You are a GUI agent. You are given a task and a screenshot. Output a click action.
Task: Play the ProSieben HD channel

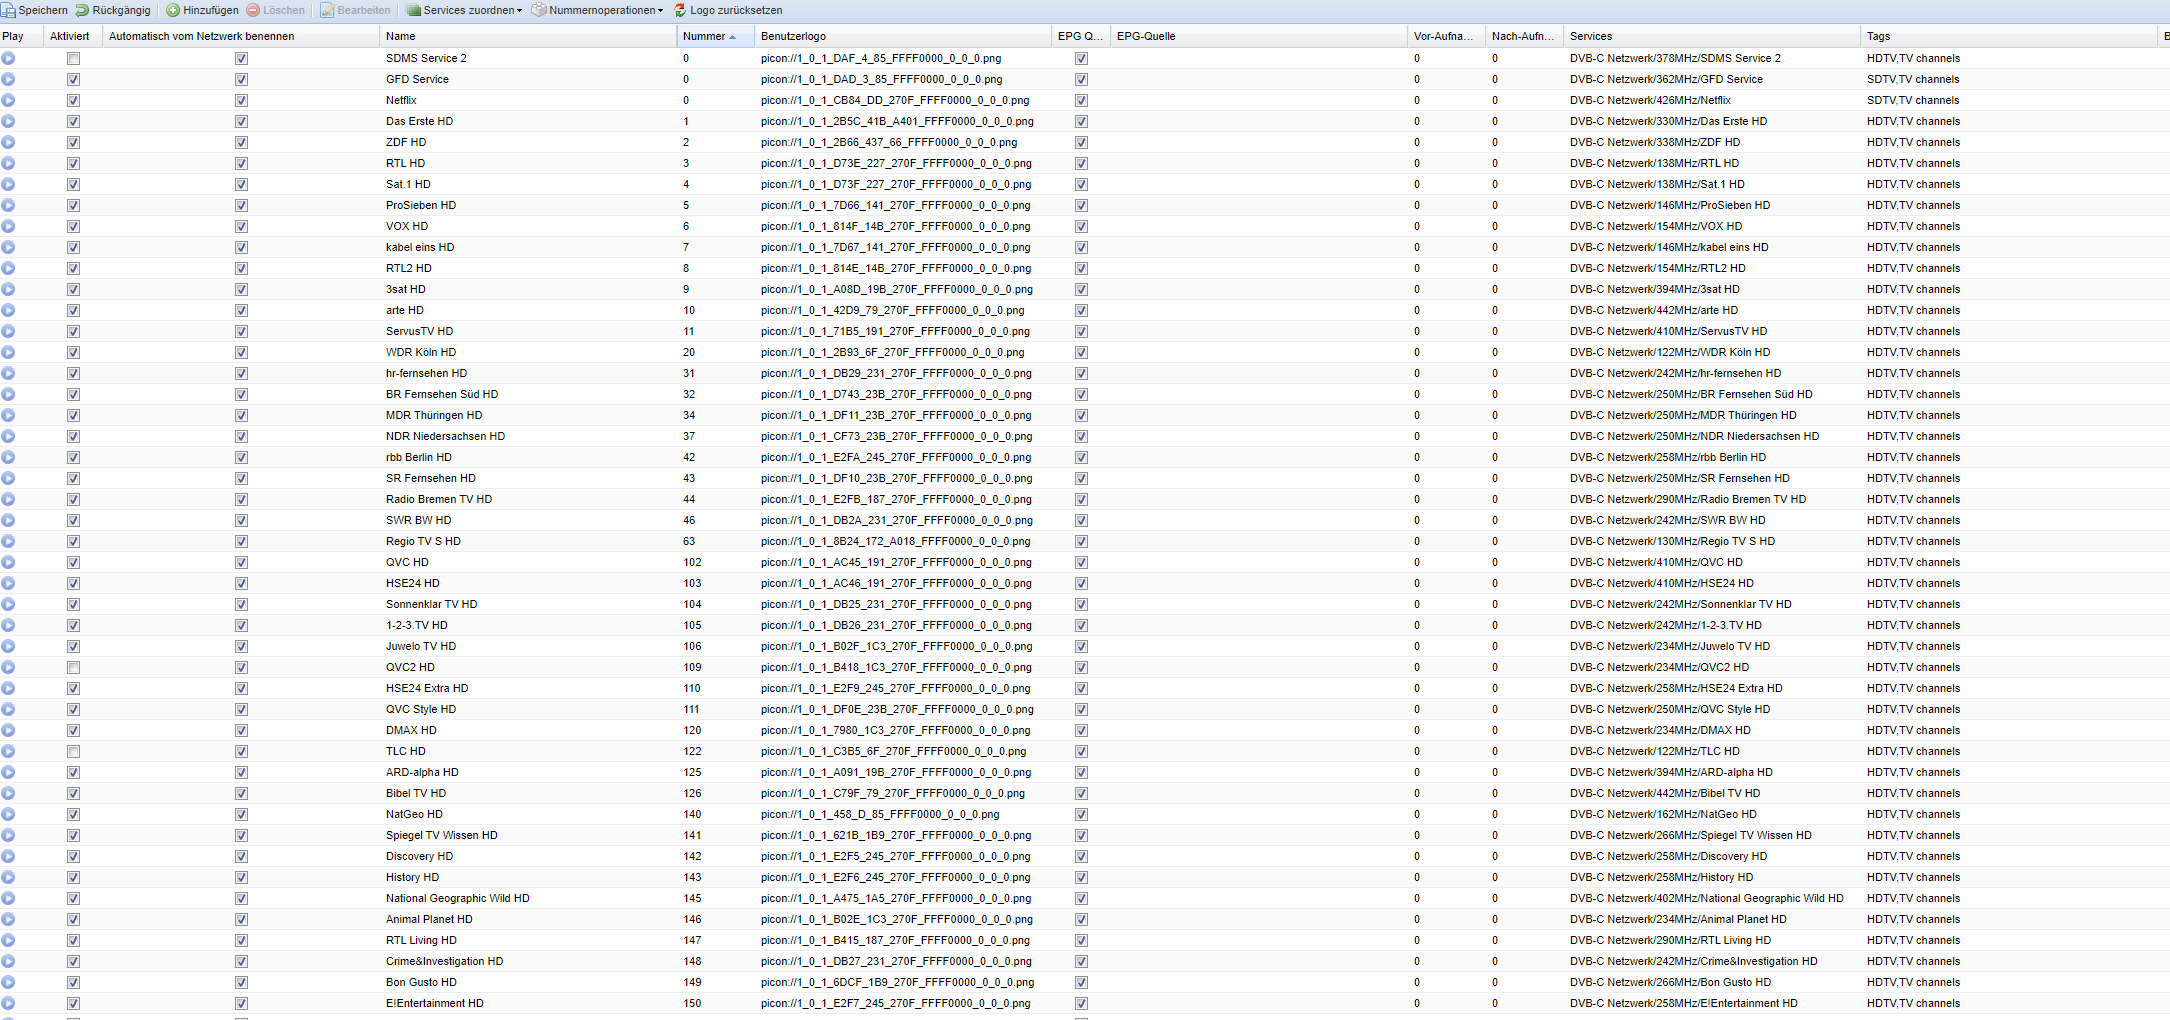point(8,205)
